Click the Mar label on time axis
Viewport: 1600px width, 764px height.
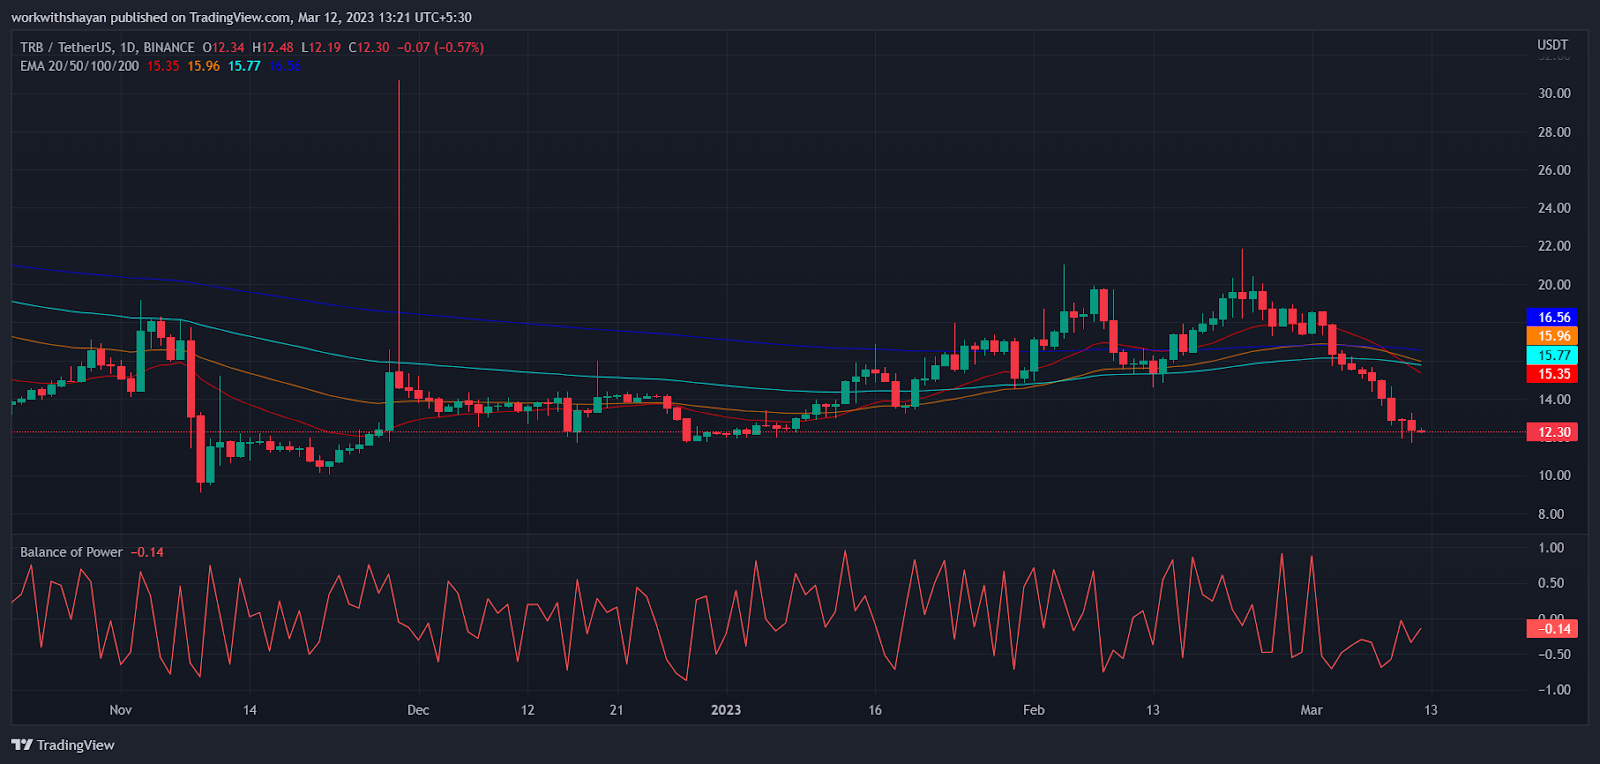coord(1311,710)
